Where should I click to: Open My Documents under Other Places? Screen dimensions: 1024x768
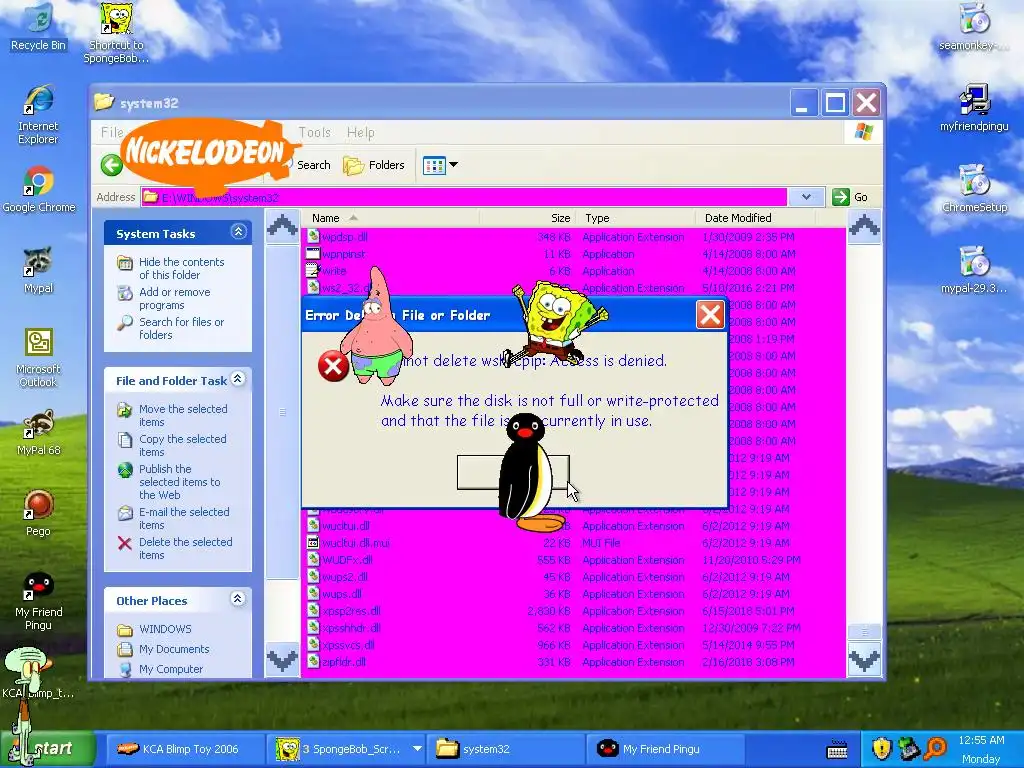pyautogui.click(x=174, y=649)
